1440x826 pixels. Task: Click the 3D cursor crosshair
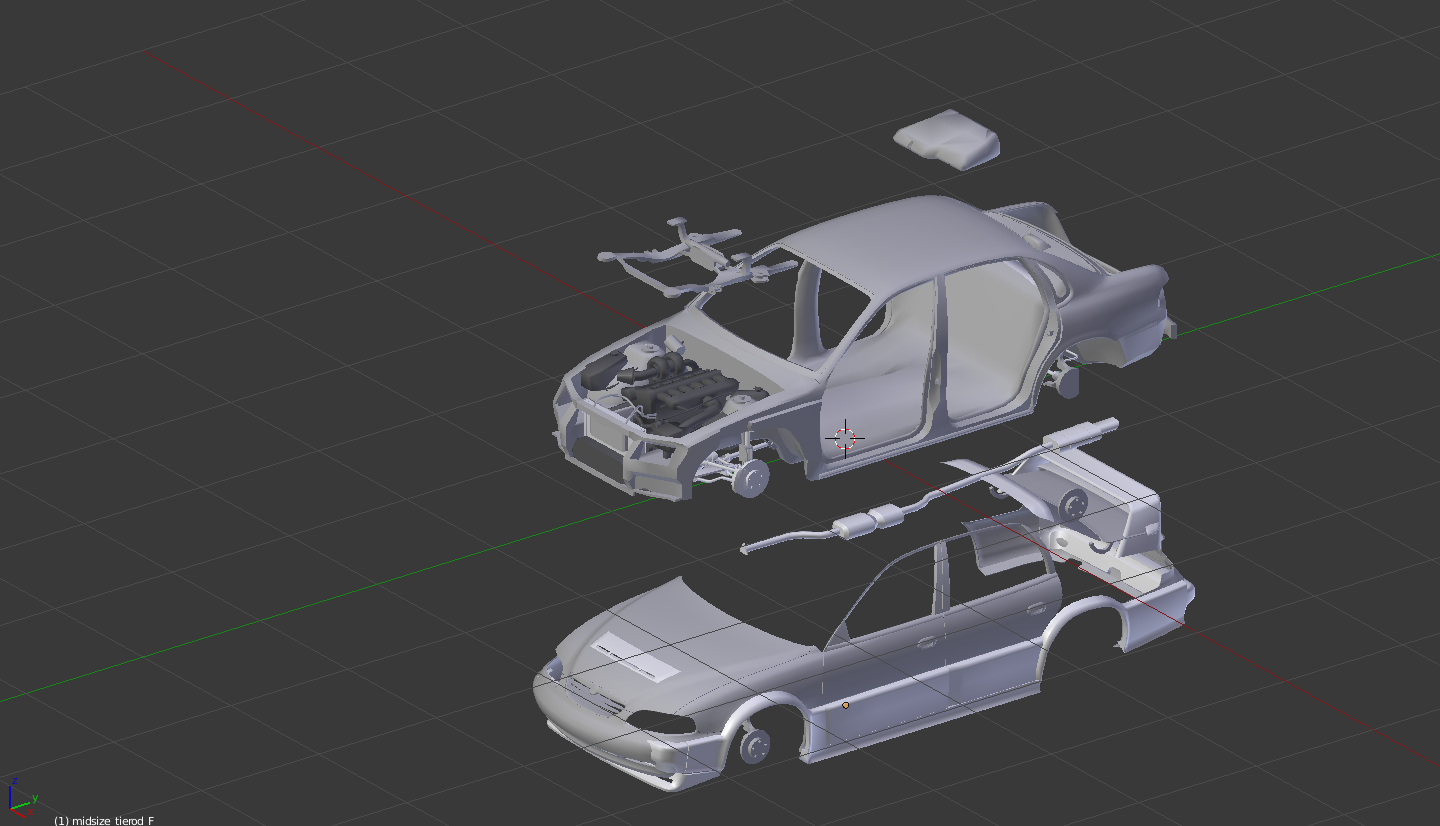point(845,437)
